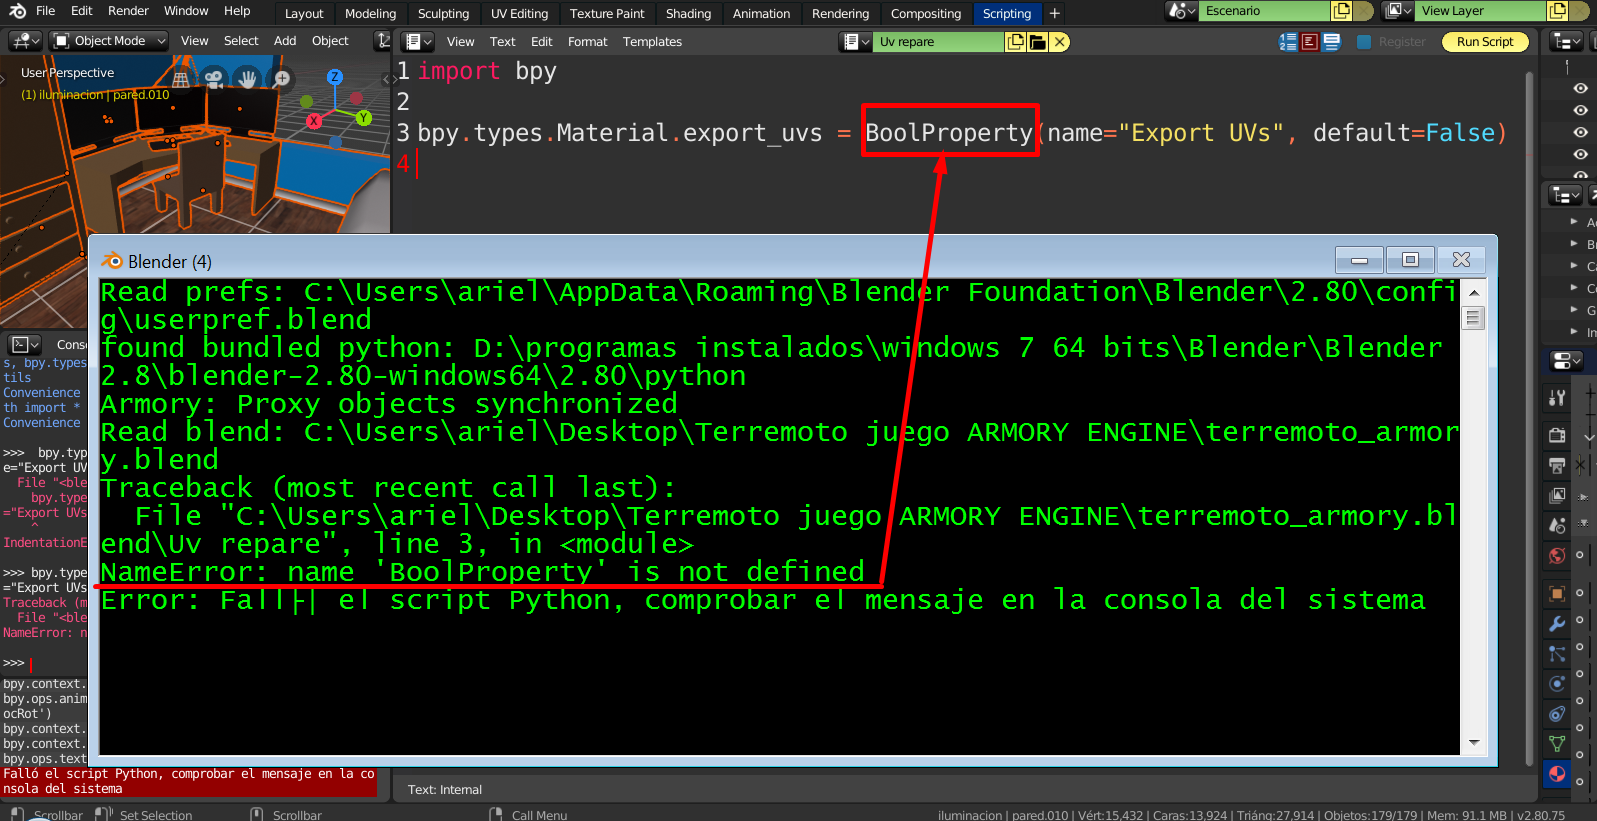Open the View Layer properties tab
This screenshot has width=1597, height=821.
[1557, 495]
